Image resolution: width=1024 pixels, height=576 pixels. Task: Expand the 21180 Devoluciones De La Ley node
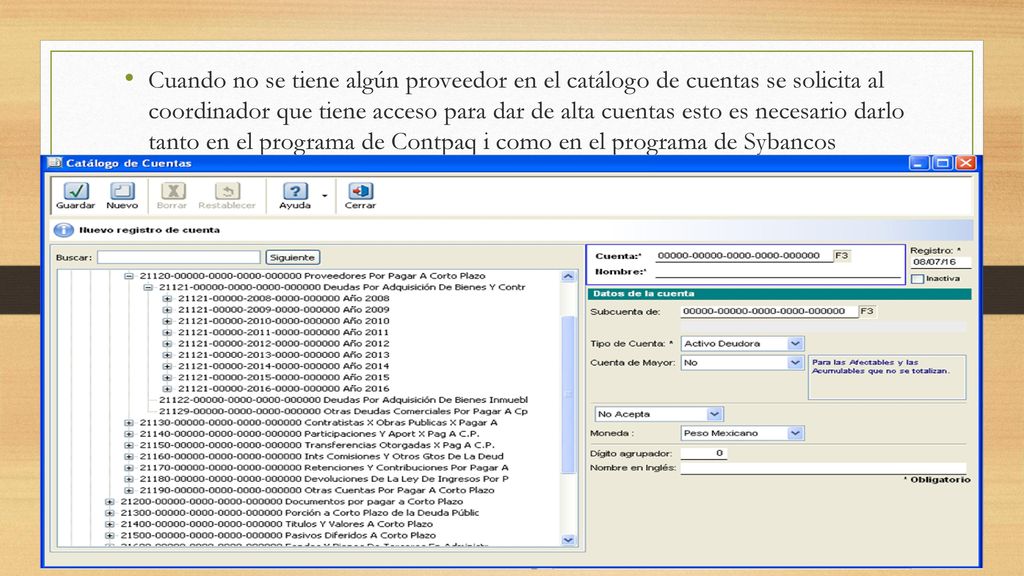click(129, 479)
